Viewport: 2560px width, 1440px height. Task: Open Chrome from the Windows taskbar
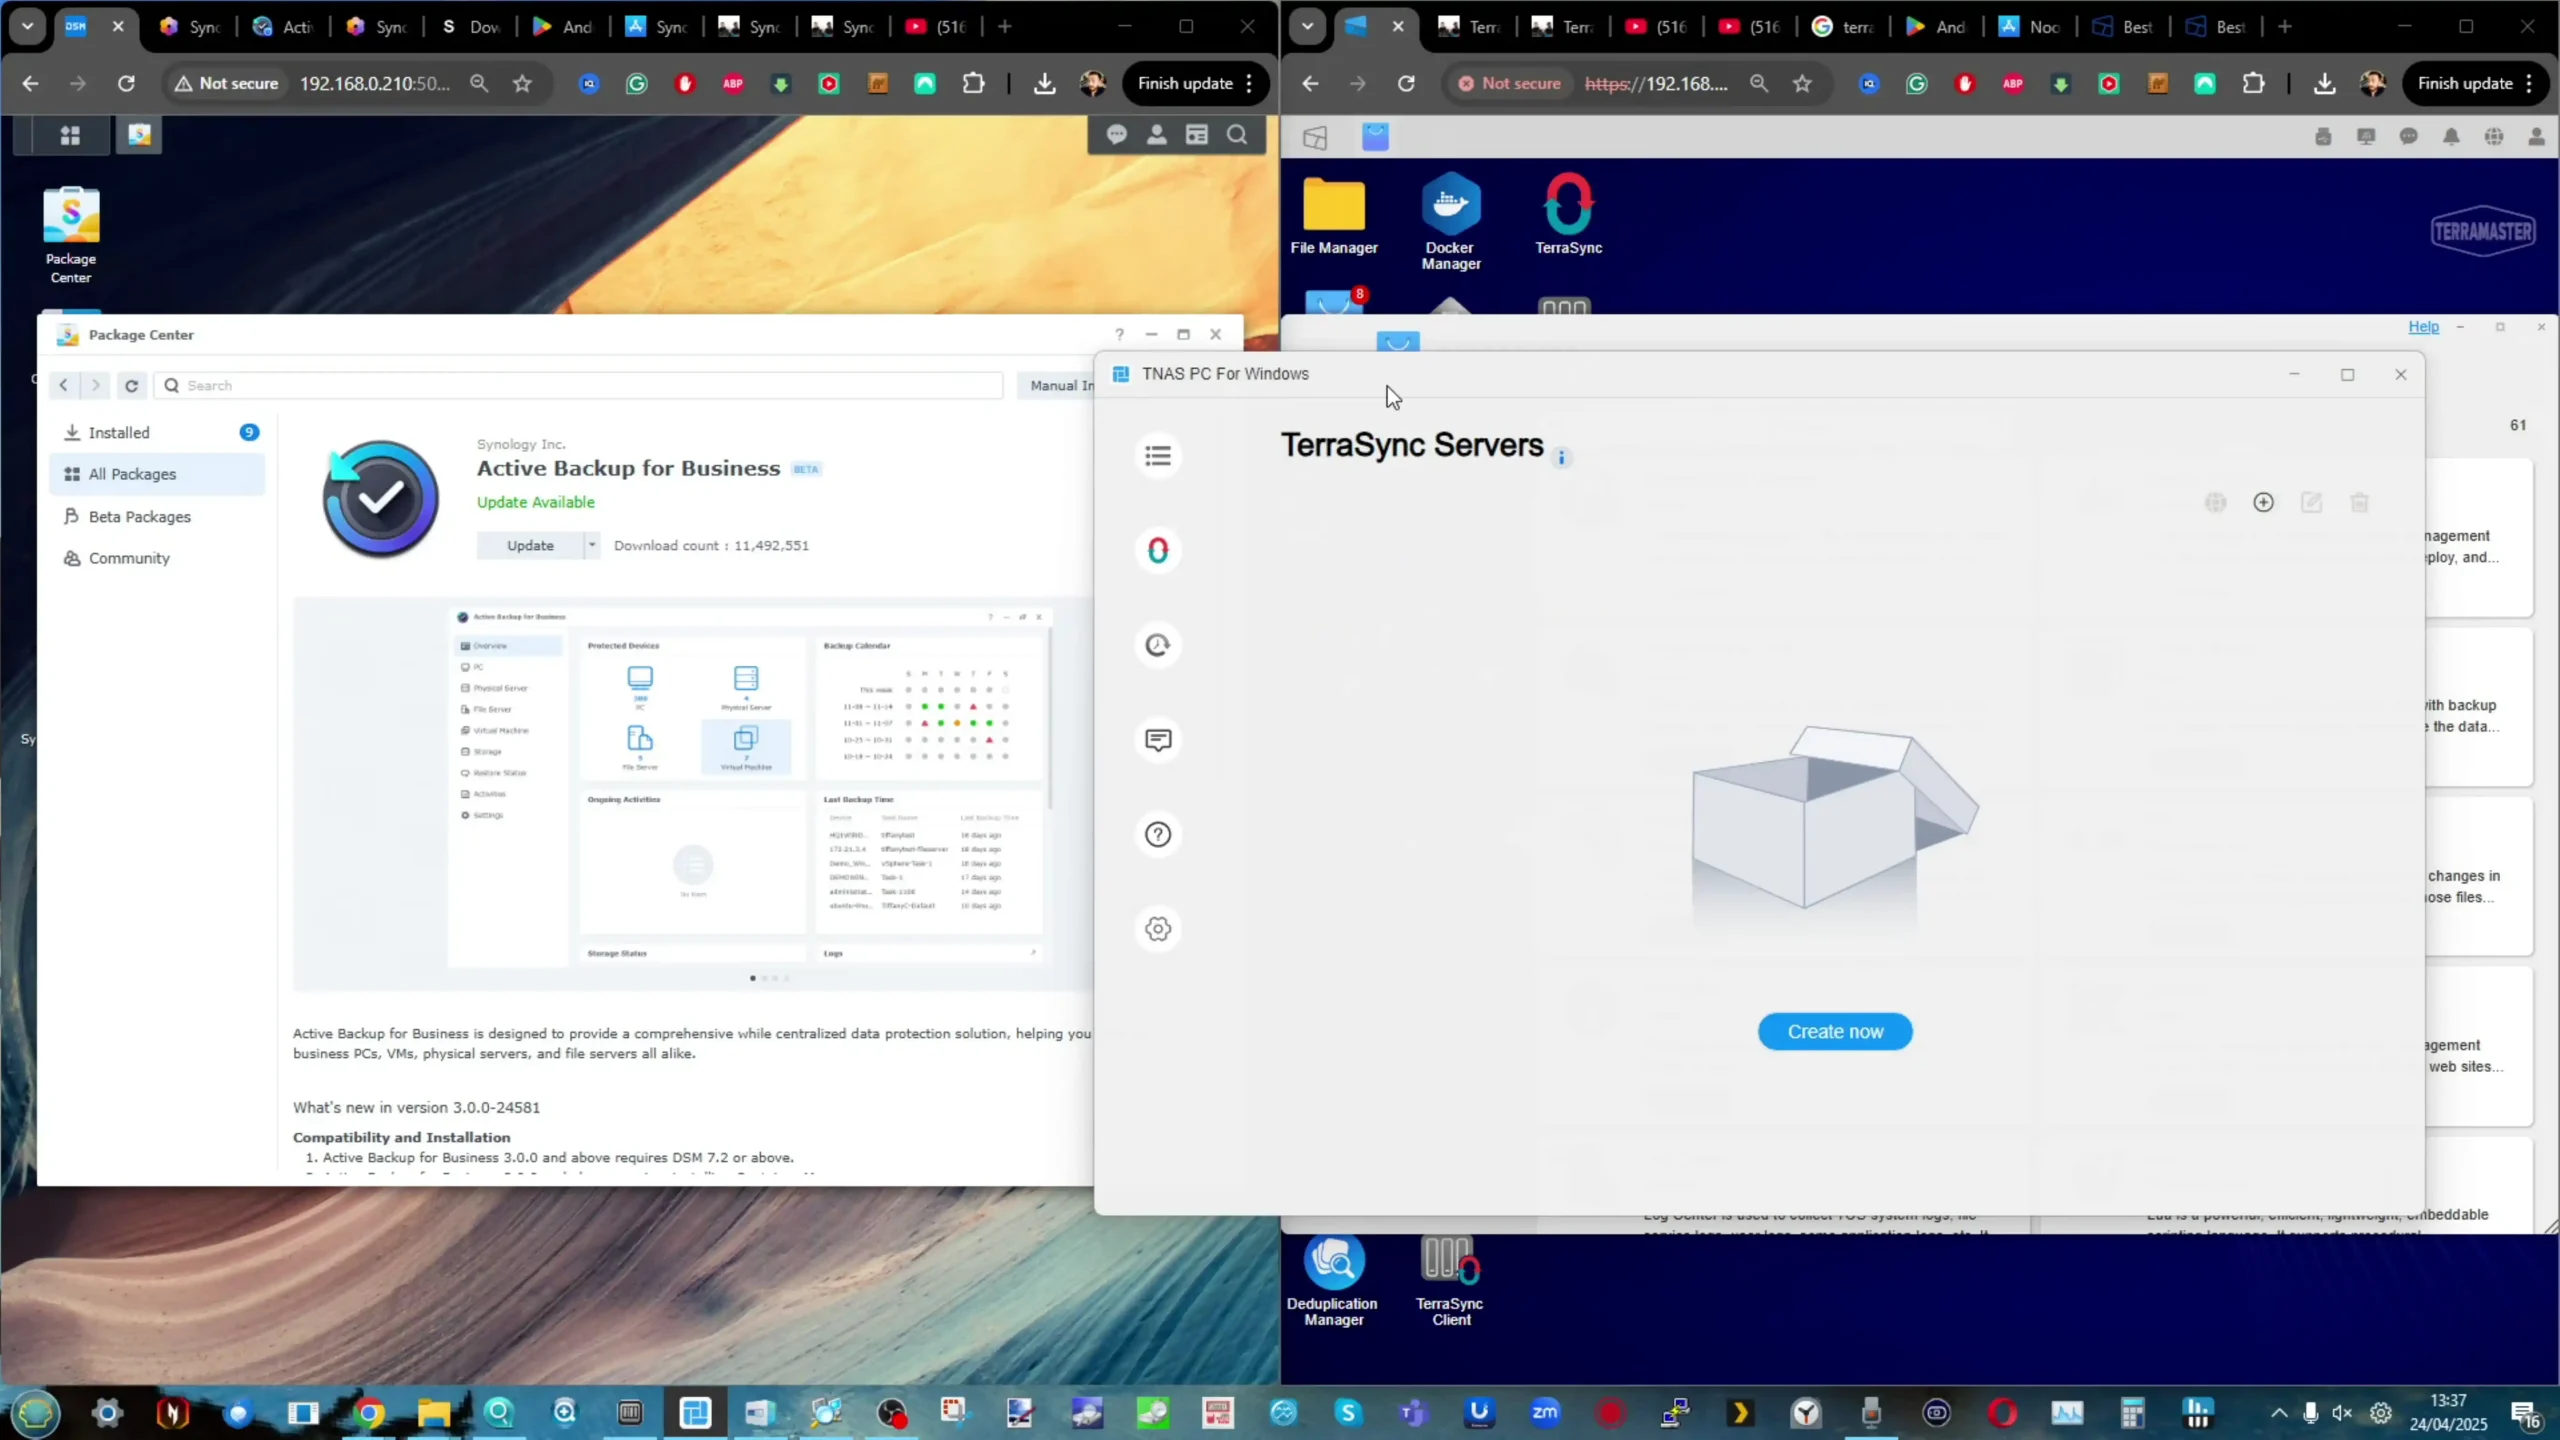[x=369, y=1413]
